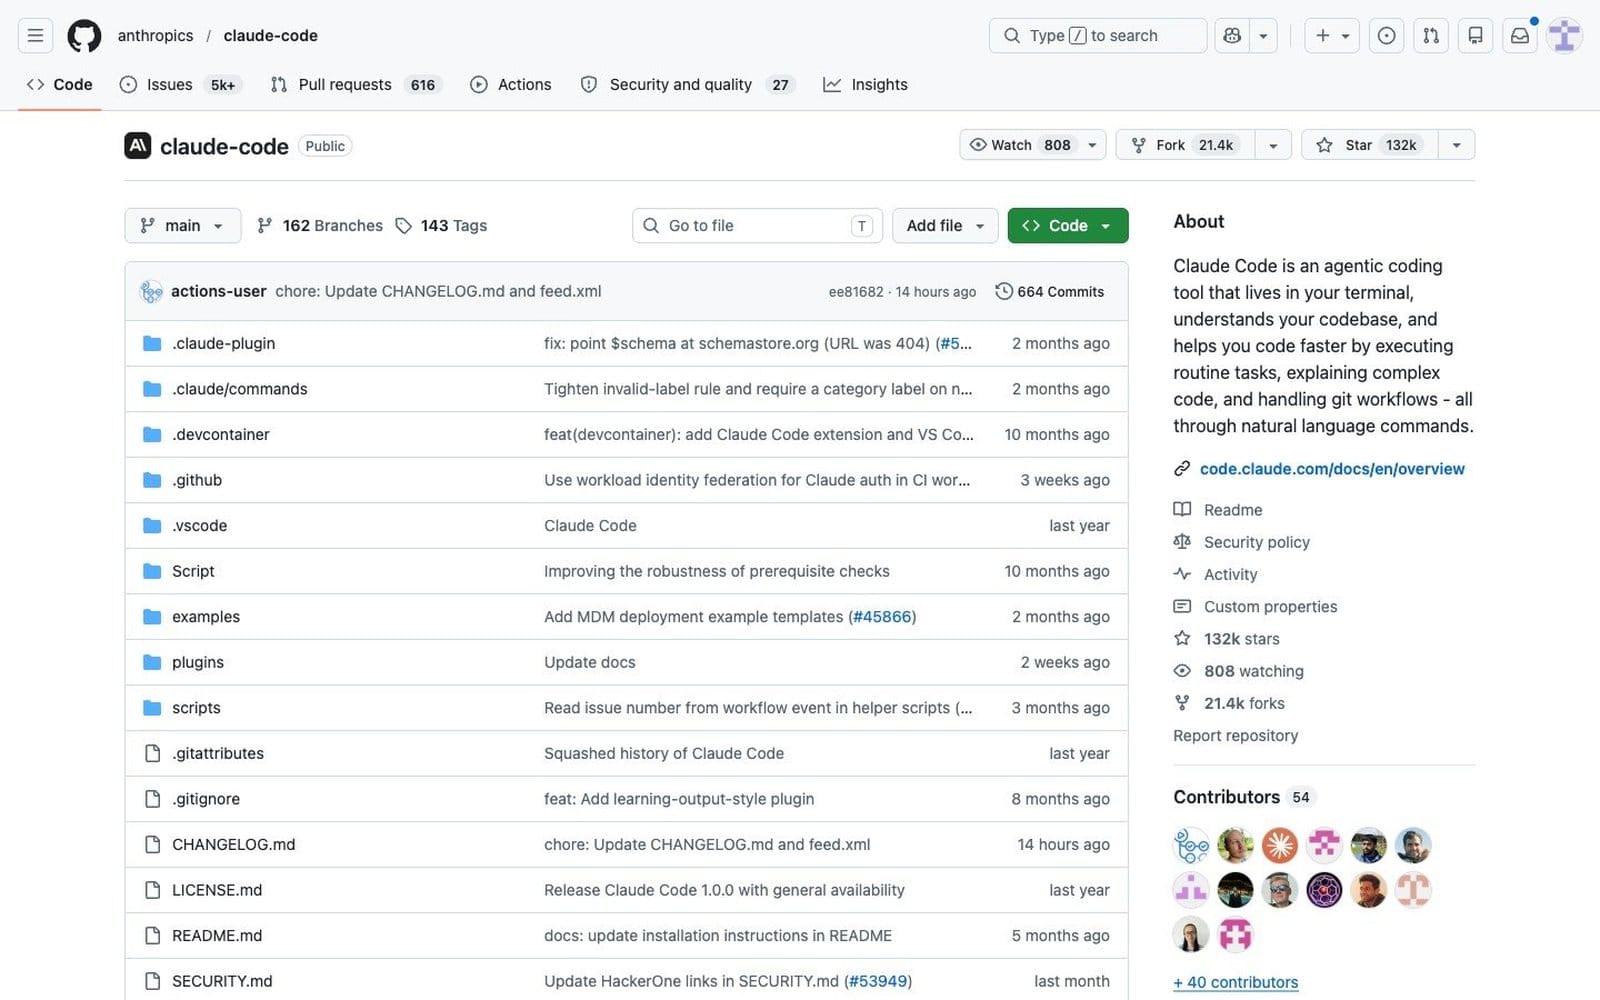
Task: Open the Actions tab
Action: tap(511, 85)
